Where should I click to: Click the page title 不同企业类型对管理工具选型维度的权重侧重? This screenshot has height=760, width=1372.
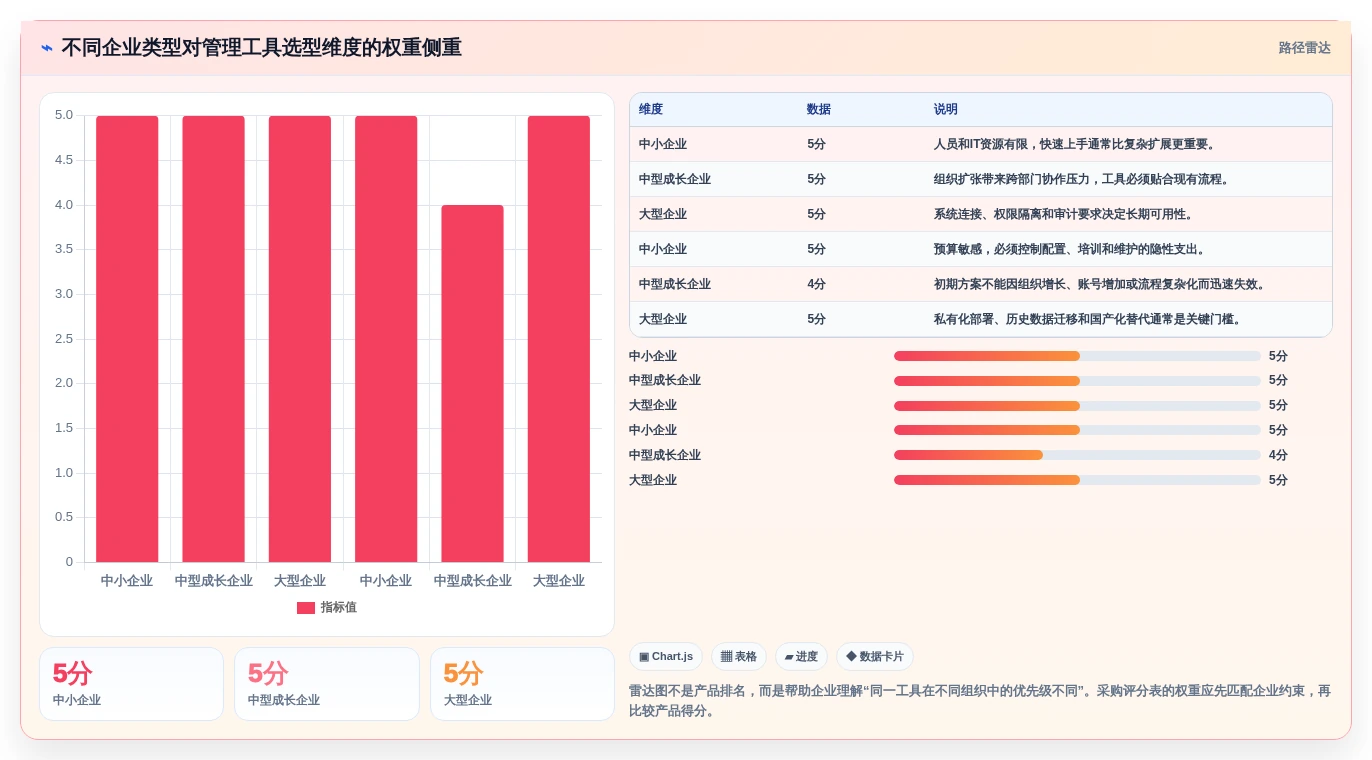point(261,48)
